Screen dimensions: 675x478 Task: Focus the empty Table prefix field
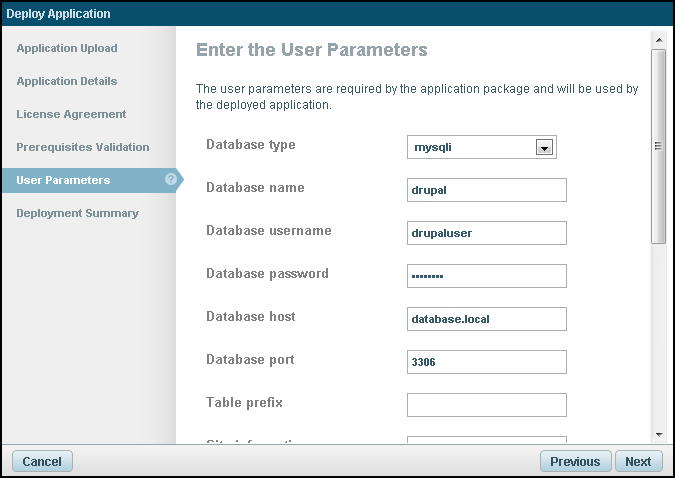coord(486,405)
